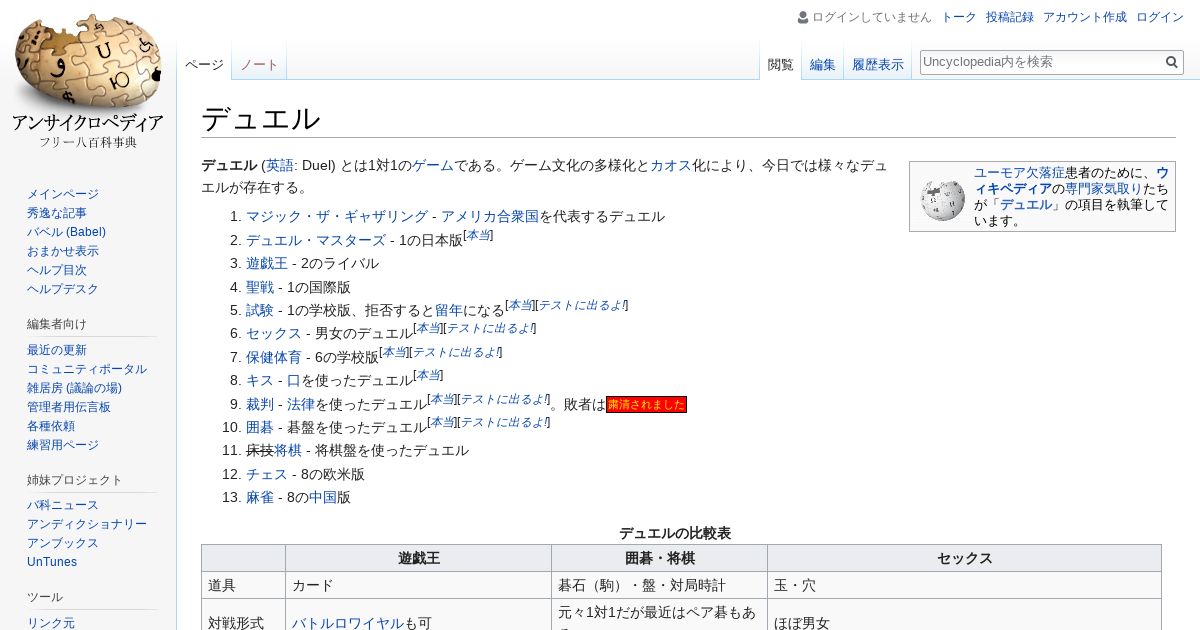Viewport: 1200px width, 630px height.
Task: Open 最近の更新 in sidebar
Action: pyautogui.click(x=57, y=350)
